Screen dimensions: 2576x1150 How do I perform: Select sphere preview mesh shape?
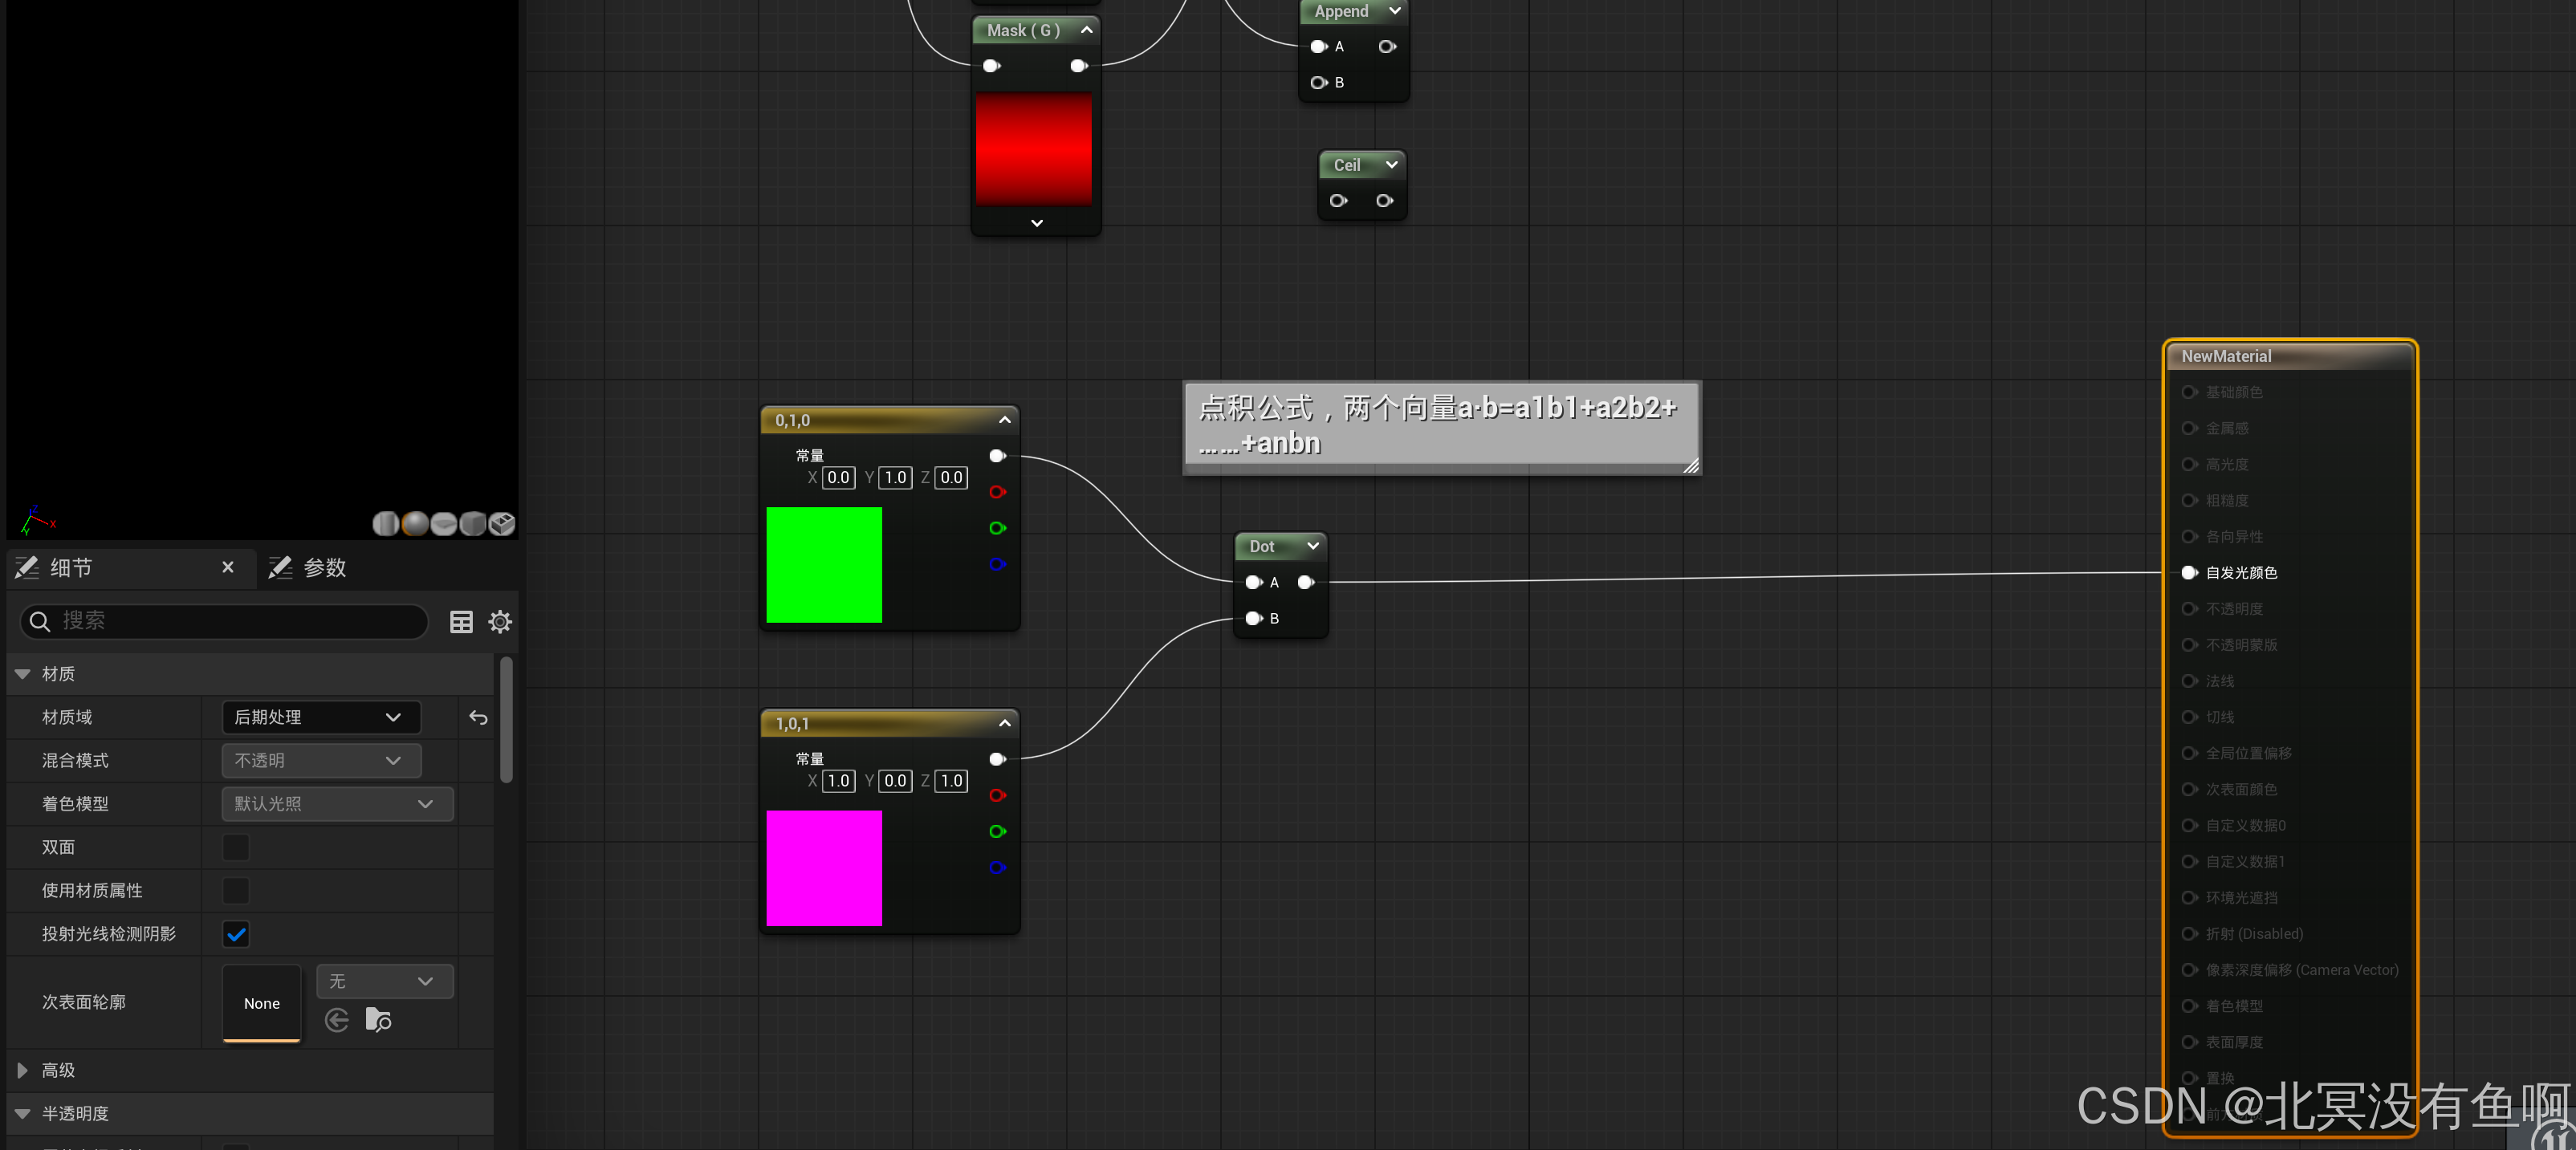click(415, 523)
